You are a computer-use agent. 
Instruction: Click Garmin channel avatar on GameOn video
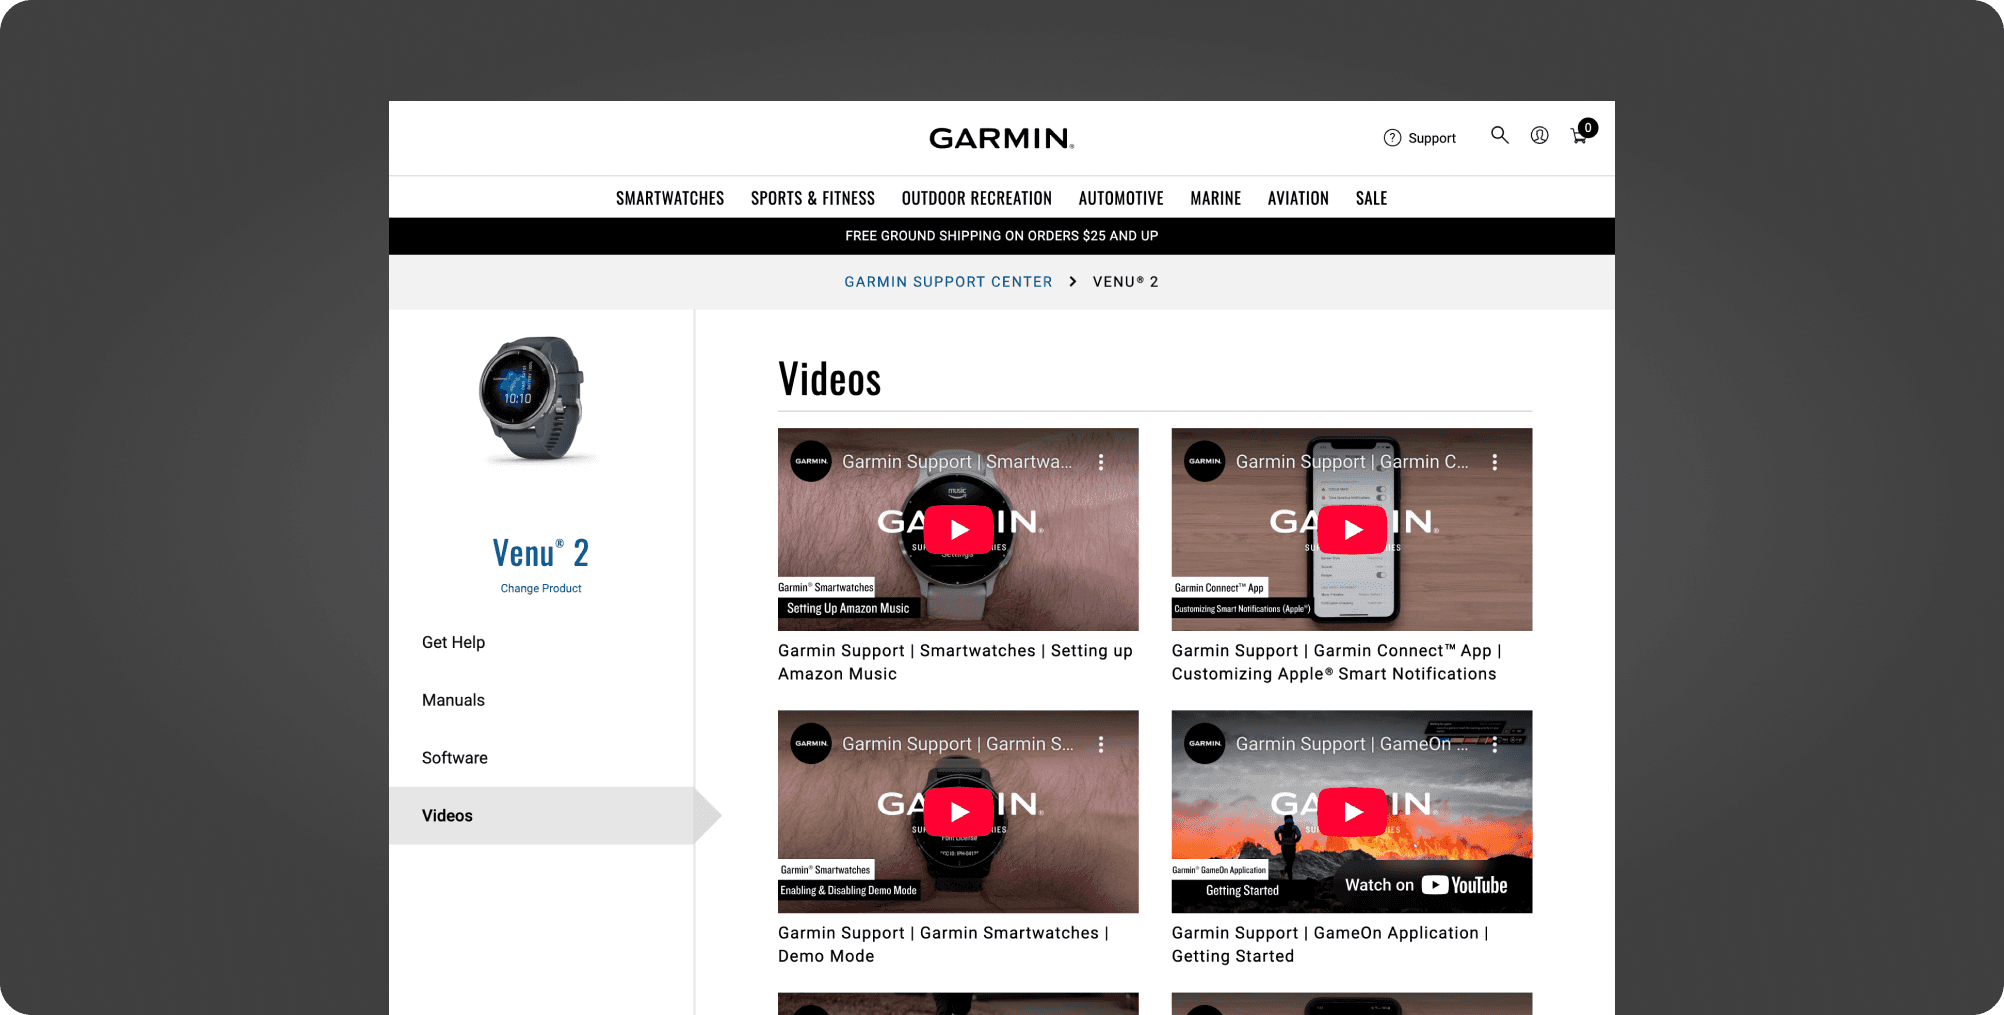click(1205, 743)
